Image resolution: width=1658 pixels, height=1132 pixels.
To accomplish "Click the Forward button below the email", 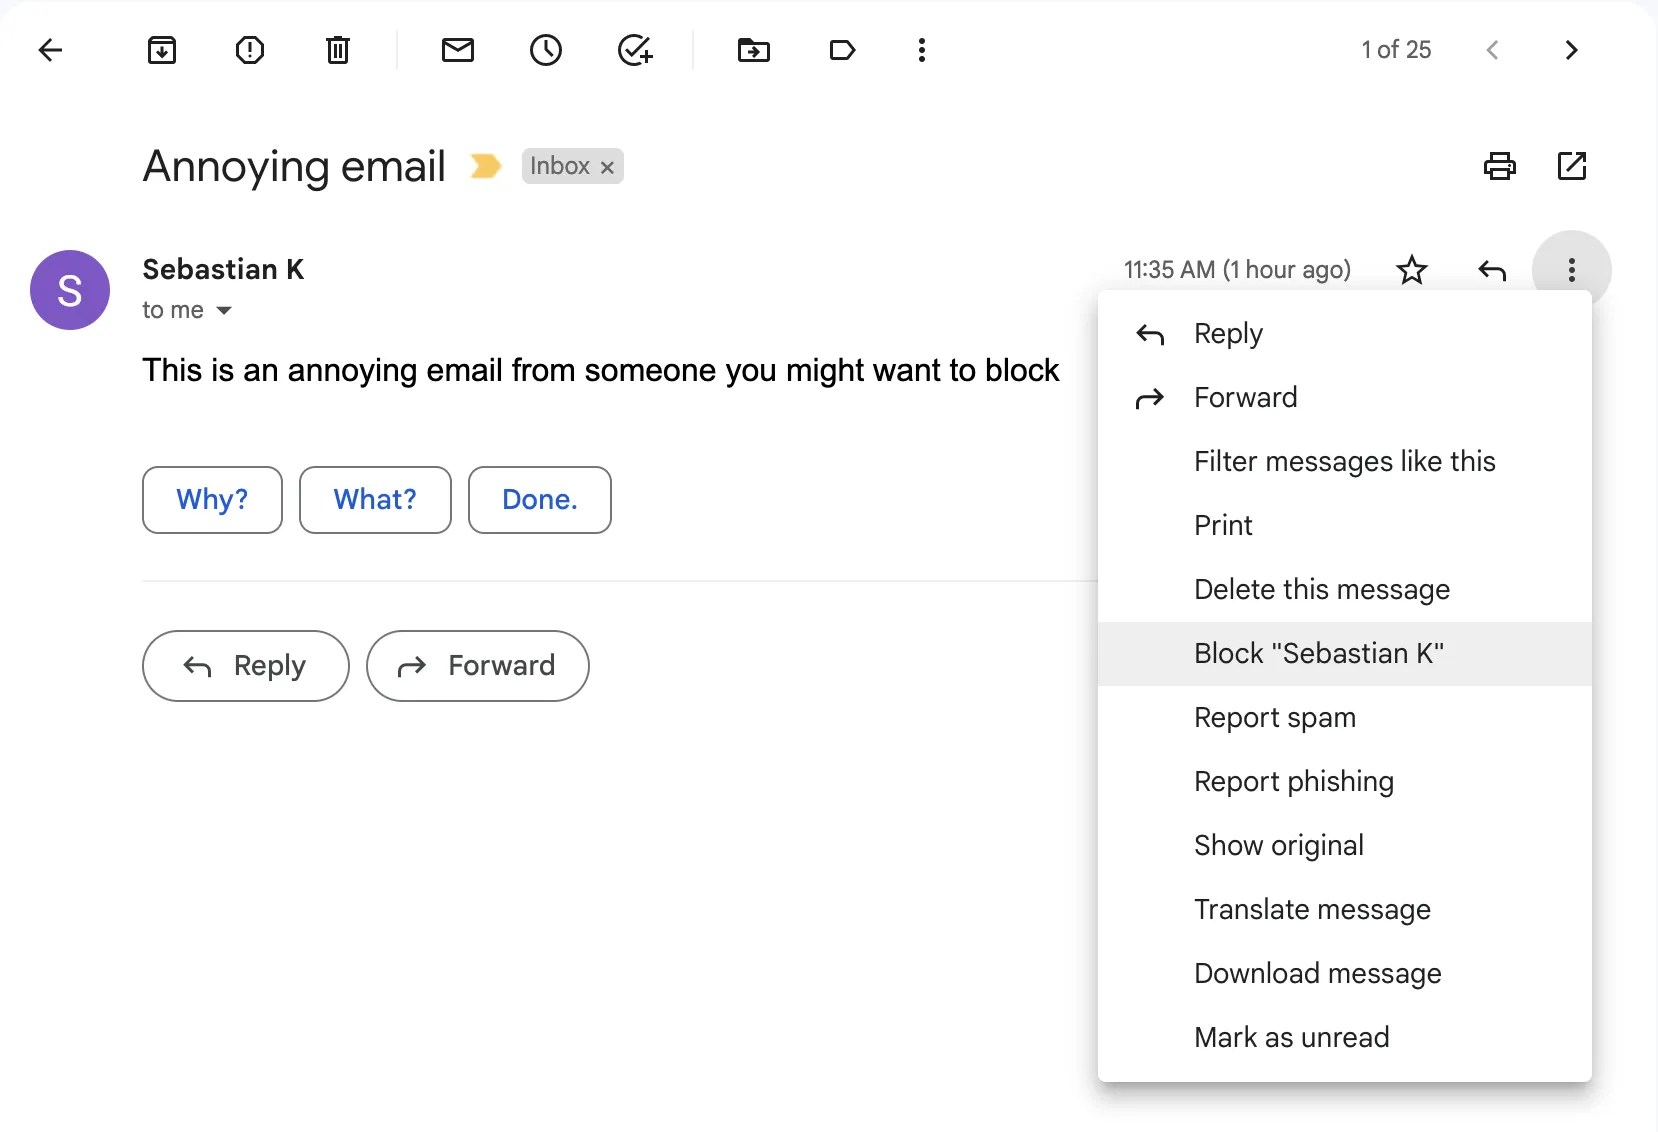I will point(478,665).
